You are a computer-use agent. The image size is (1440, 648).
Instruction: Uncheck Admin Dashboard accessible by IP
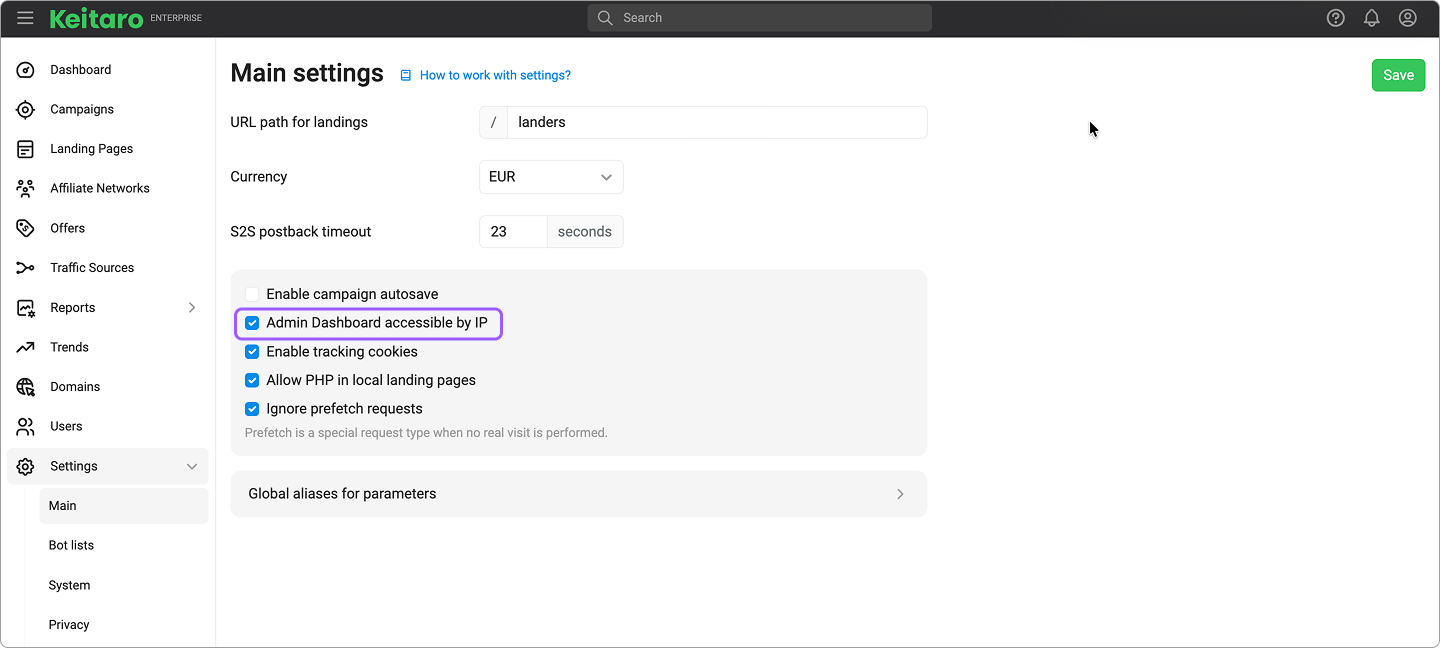tap(252, 323)
